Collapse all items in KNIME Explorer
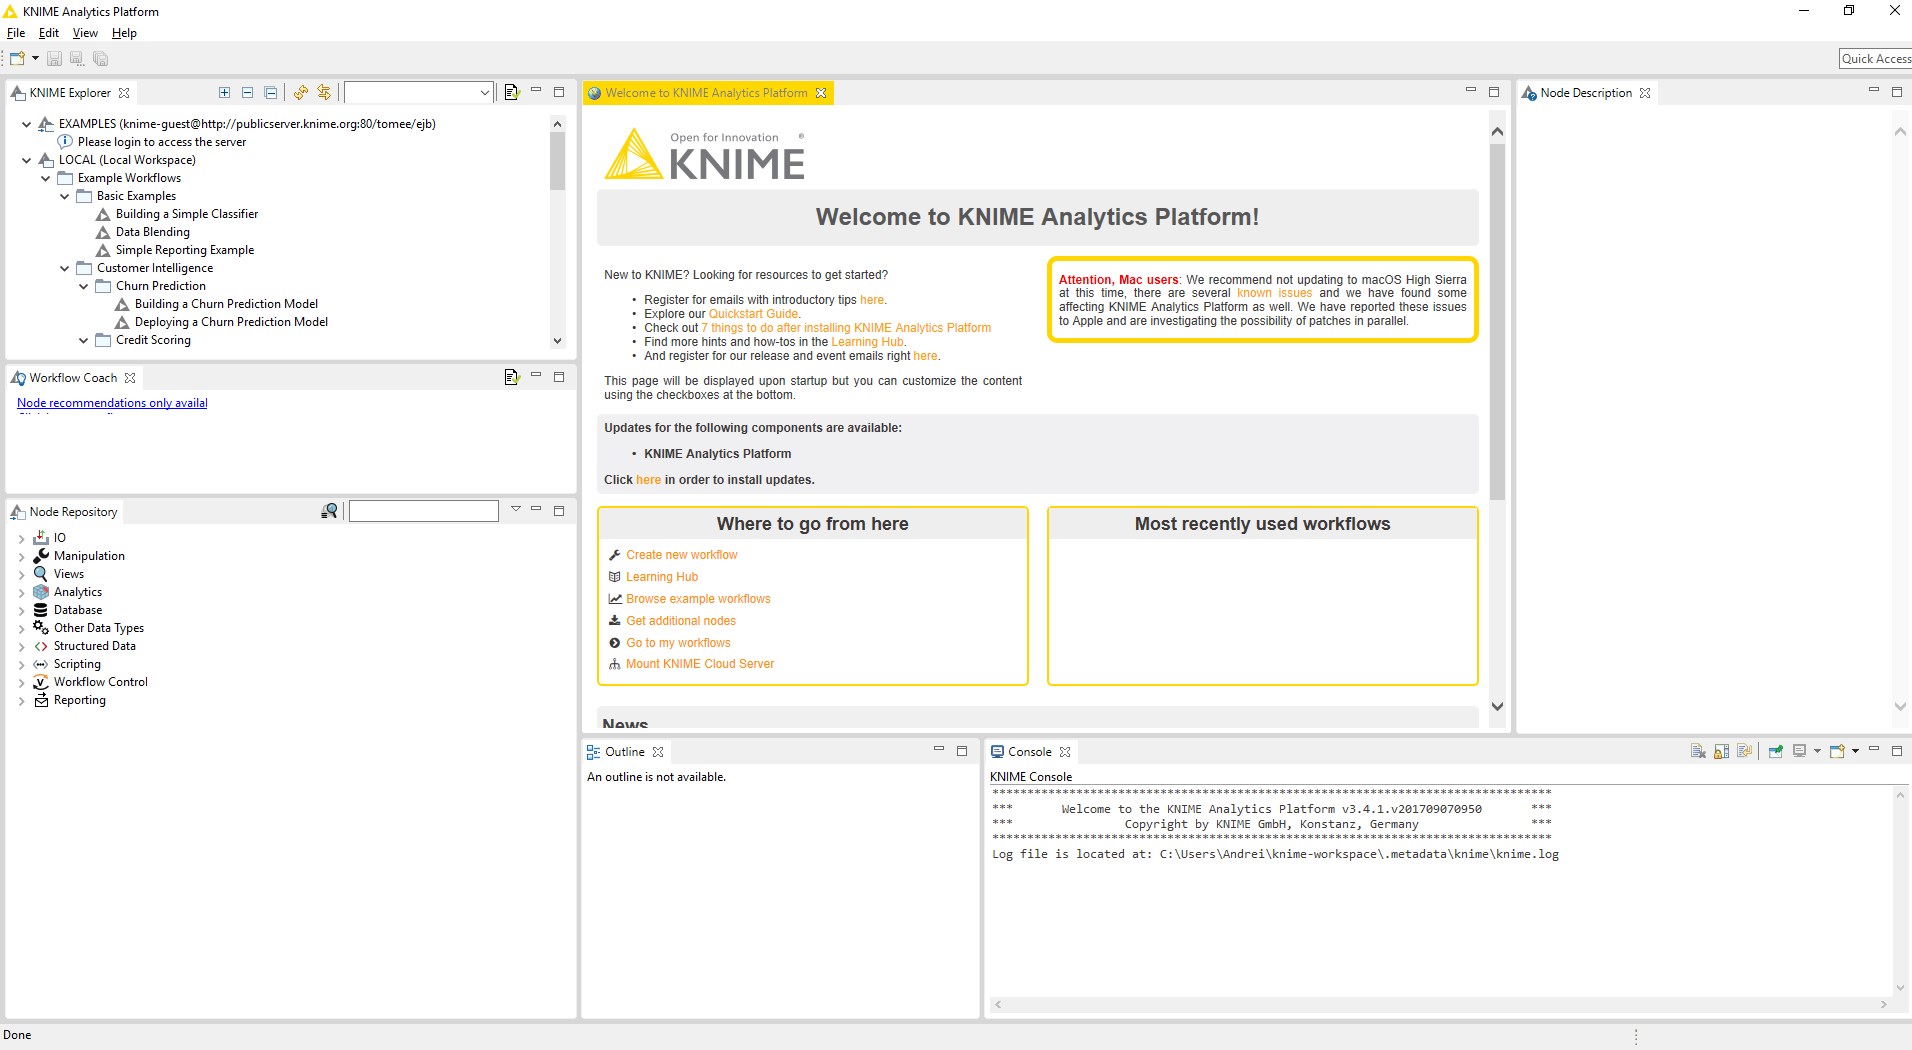 point(270,92)
